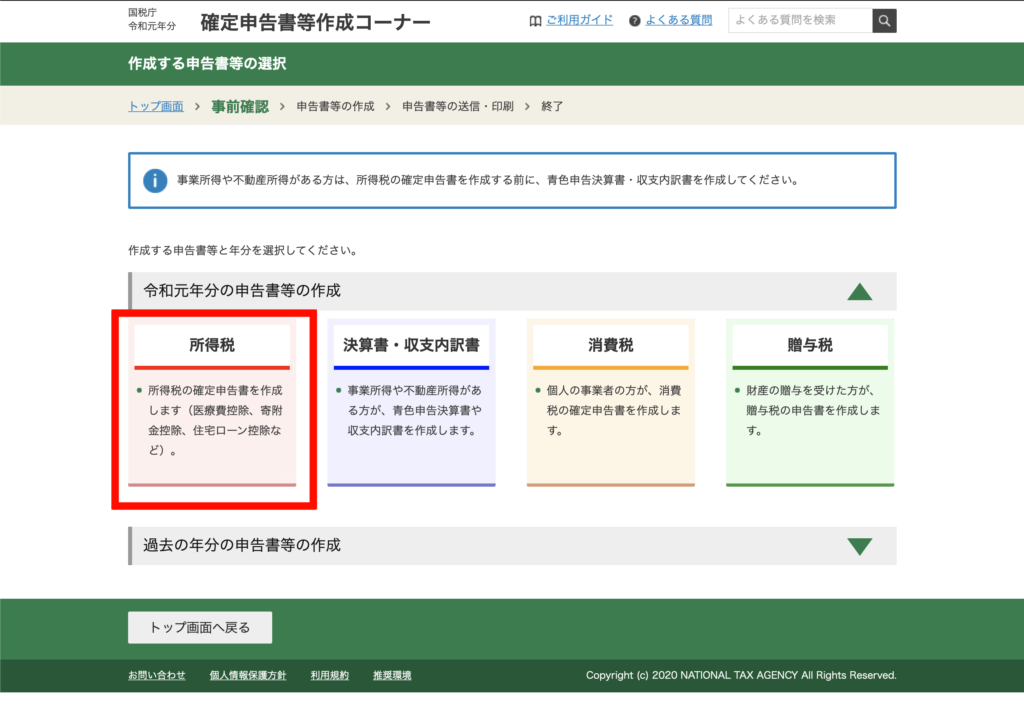The height and width of the screenshot is (714, 1024).
Task: Click the question mark icon beside よくある質問
Action: coord(635,21)
